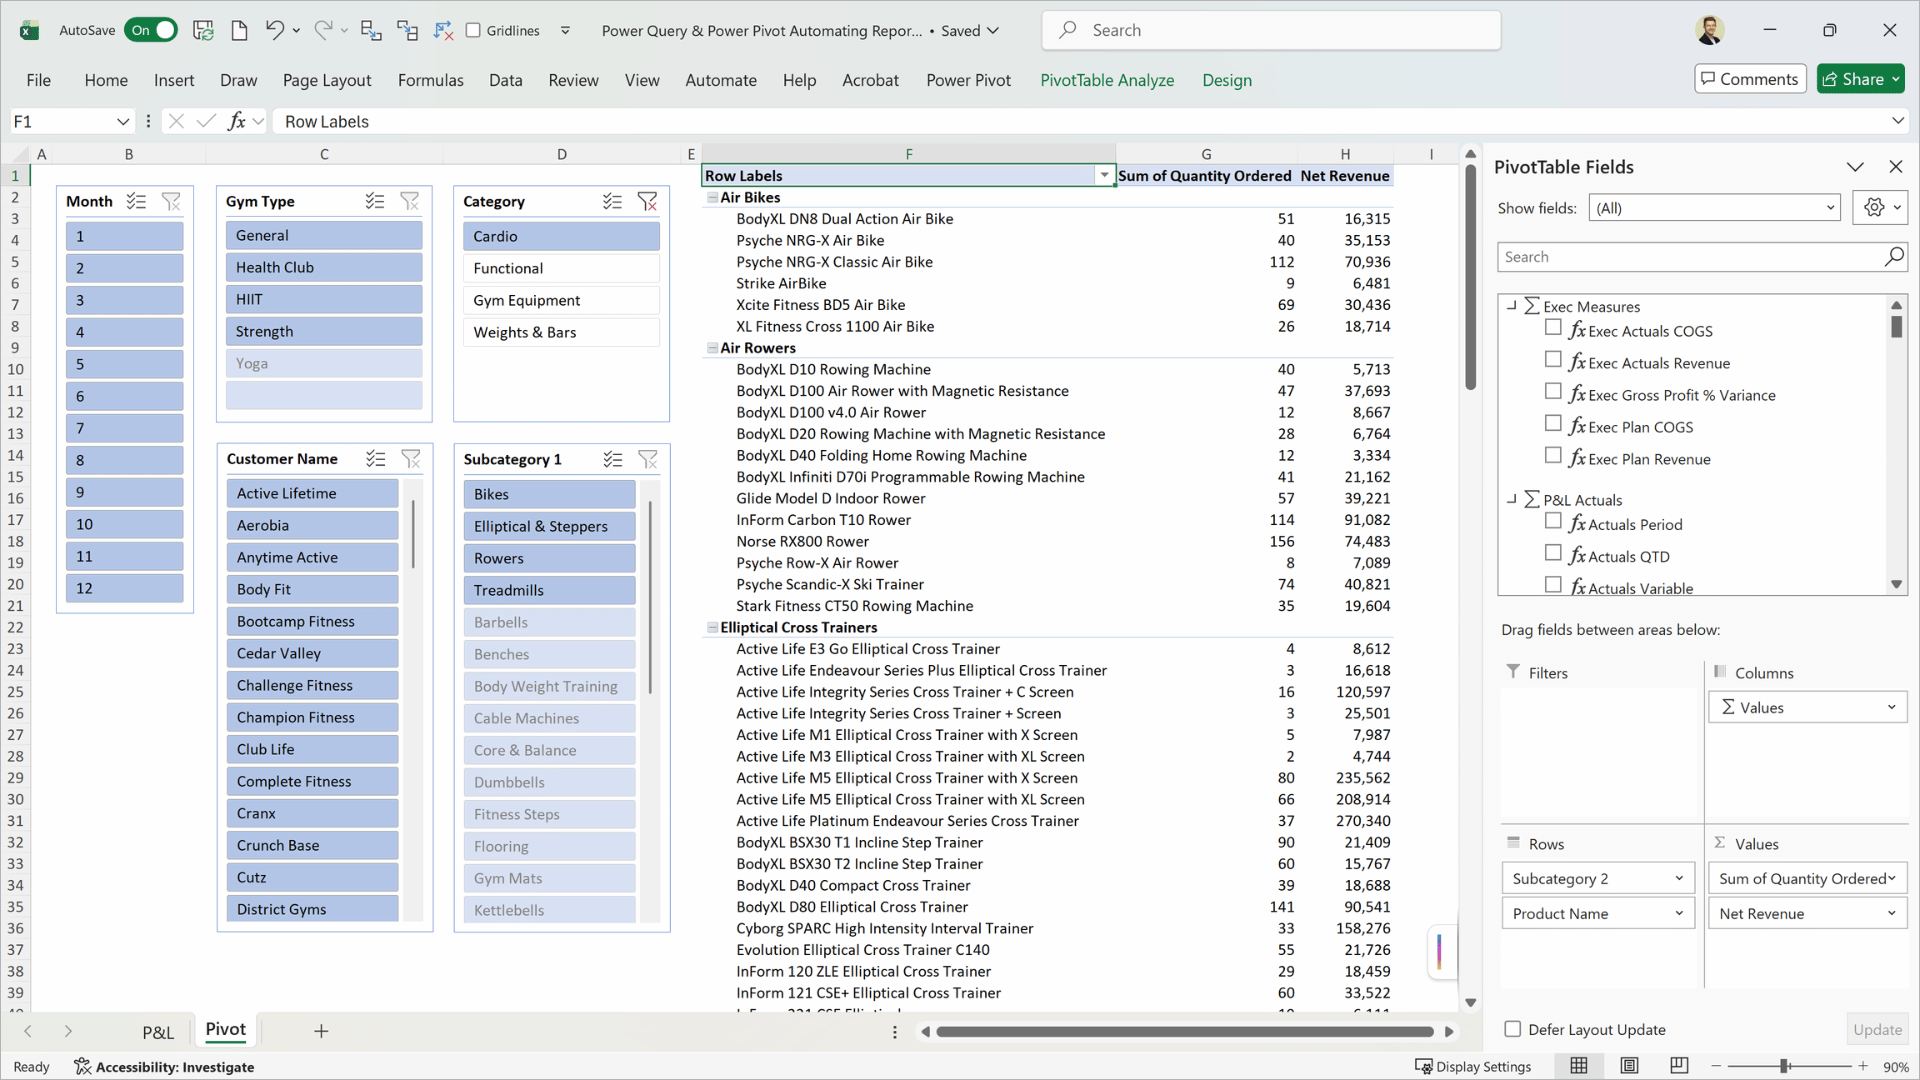Switch to Page Break Preview in status bar

pos(1679,1066)
